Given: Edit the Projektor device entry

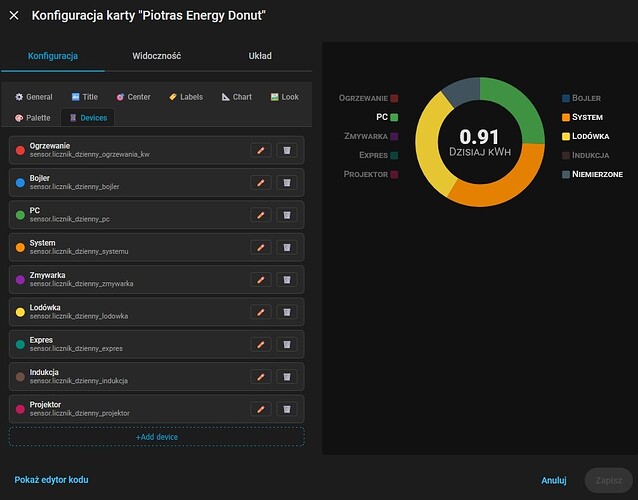Looking at the screenshot, I should (x=261, y=409).
